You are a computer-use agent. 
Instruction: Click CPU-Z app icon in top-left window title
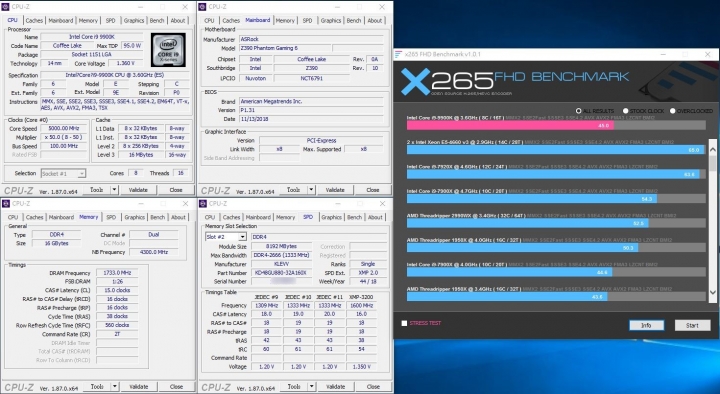(x=6, y=7)
